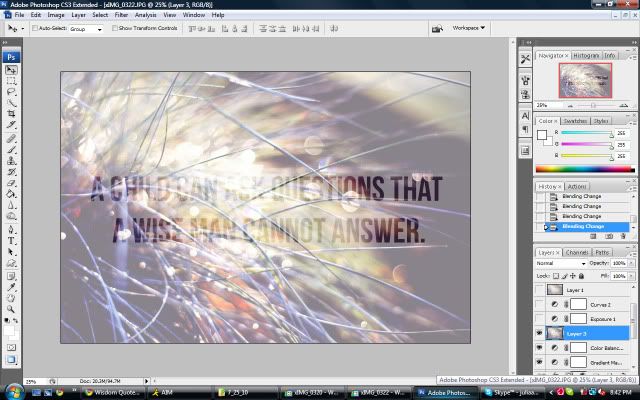
Task: Open the Tool Preset picker arrow
Action: click(x=22, y=29)
